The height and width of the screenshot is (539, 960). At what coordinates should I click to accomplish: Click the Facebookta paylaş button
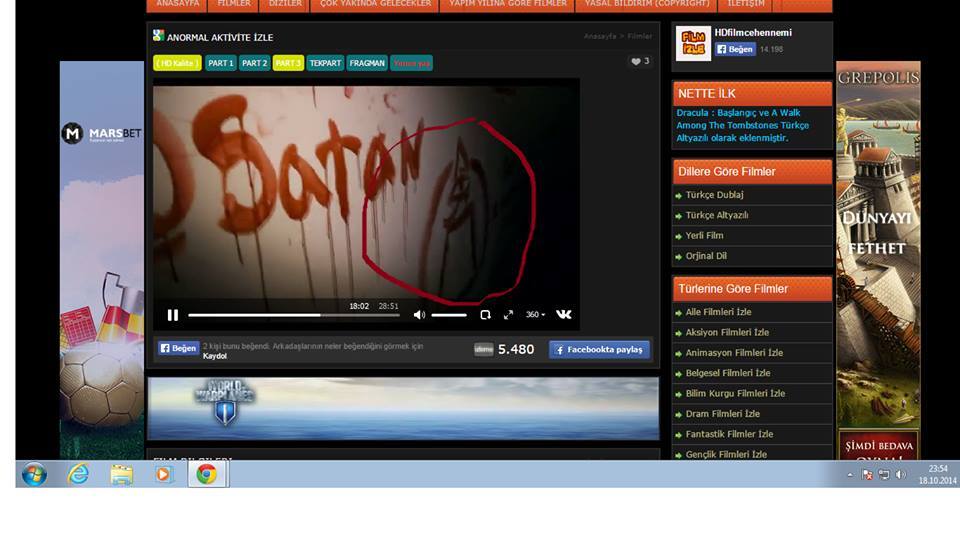[599, 350]
